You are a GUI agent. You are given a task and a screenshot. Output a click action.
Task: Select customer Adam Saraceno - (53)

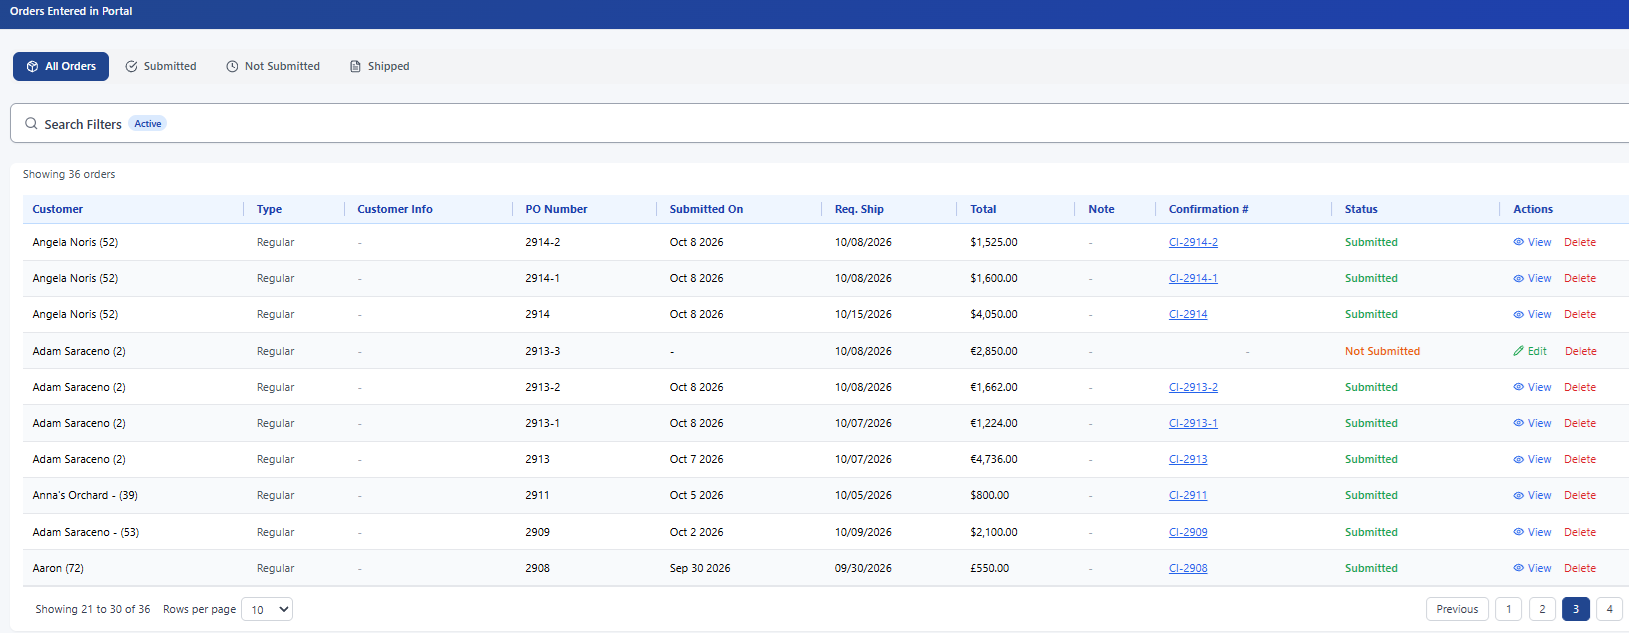coord(86,532)
